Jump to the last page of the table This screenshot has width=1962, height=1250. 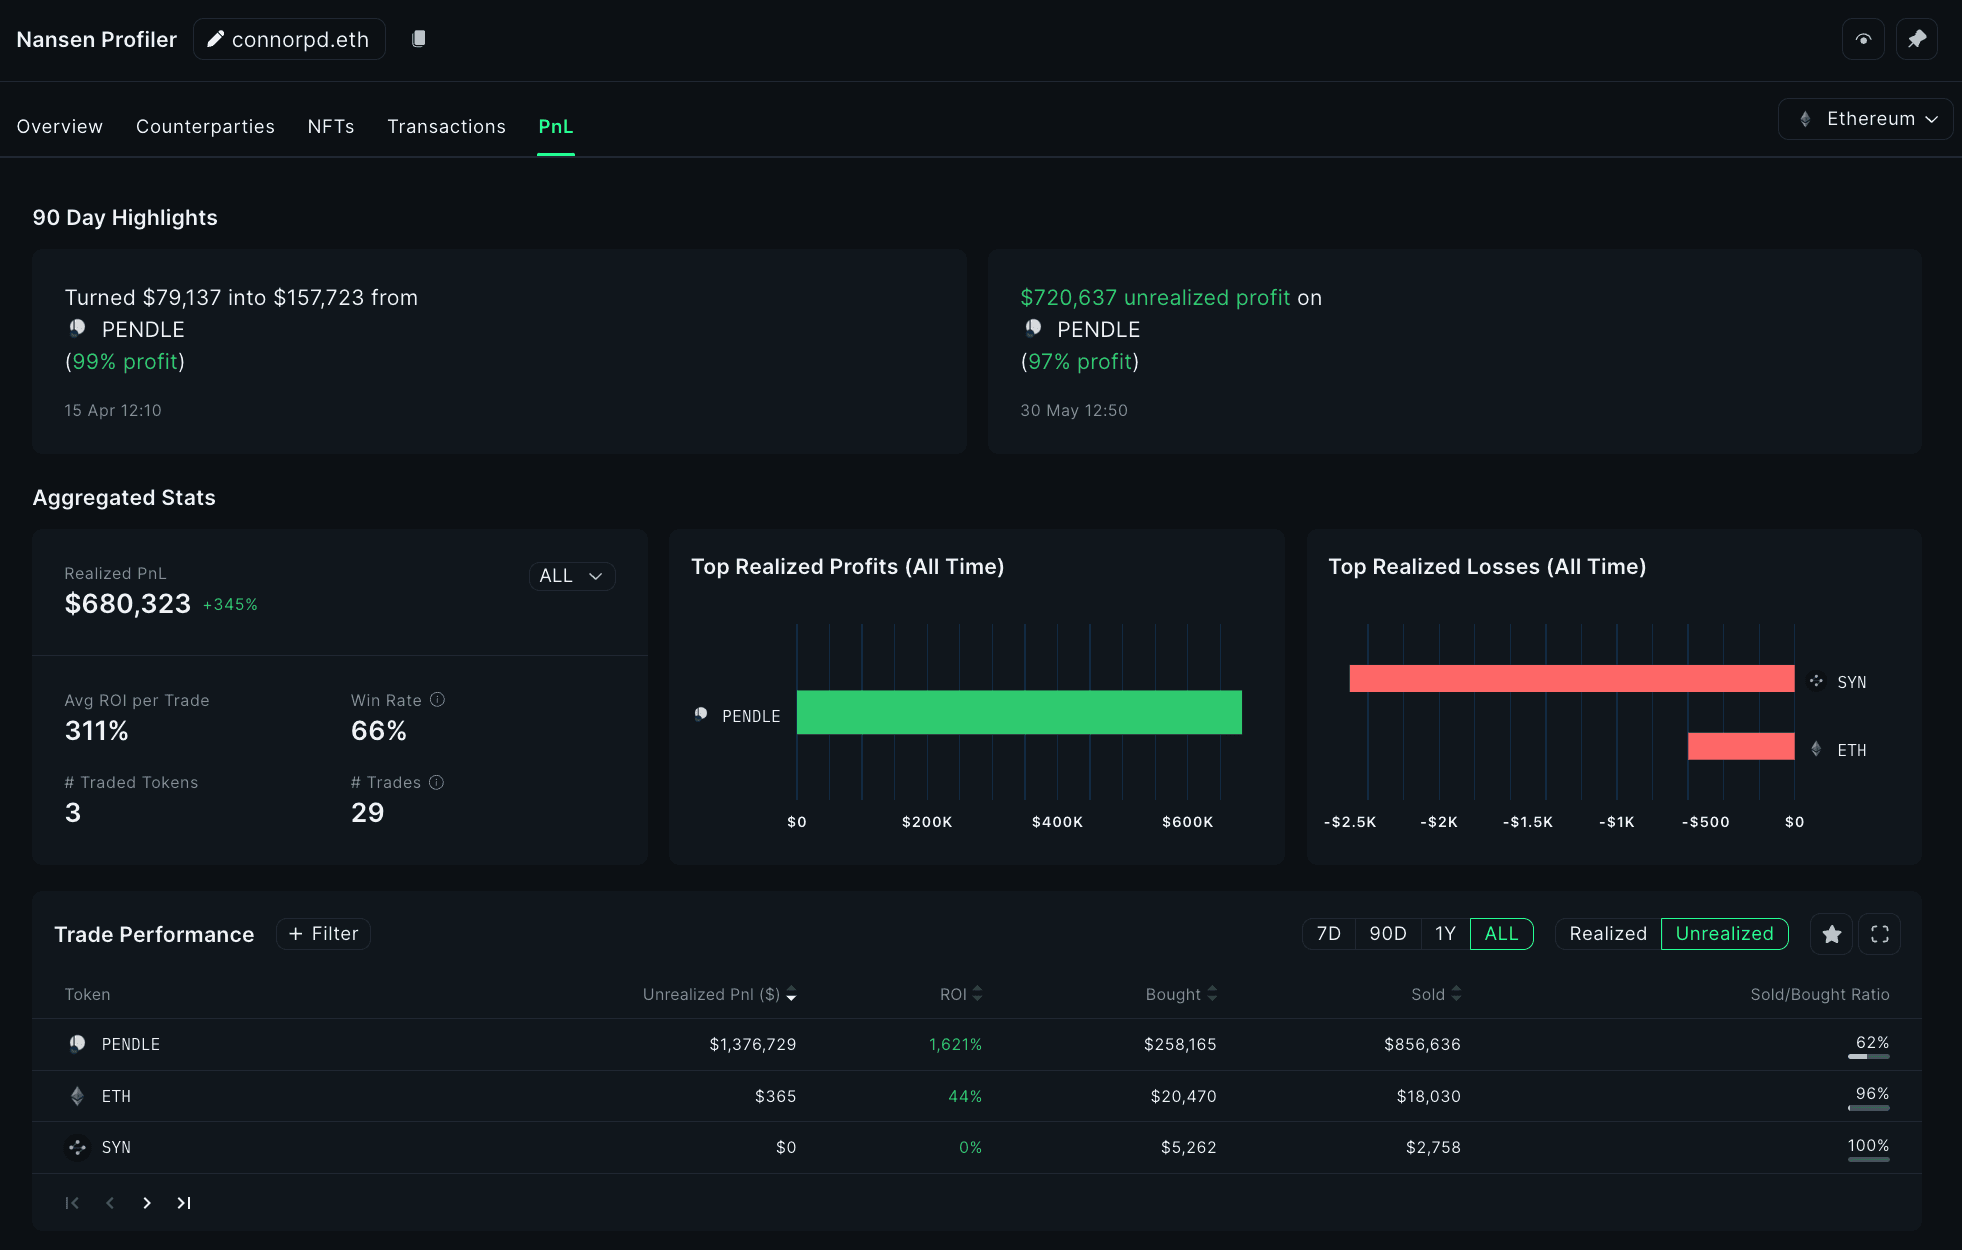click(x=184, y=1203)
